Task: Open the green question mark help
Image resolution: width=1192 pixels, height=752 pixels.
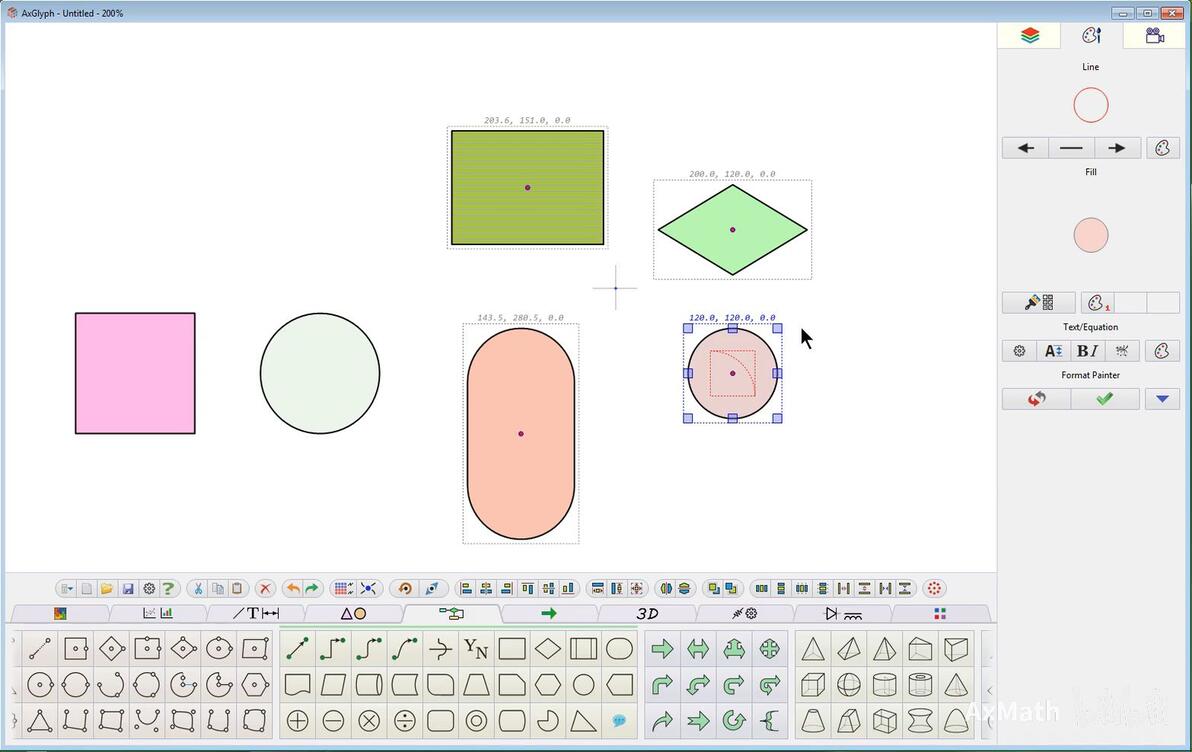Action: [x=168, y=589]
